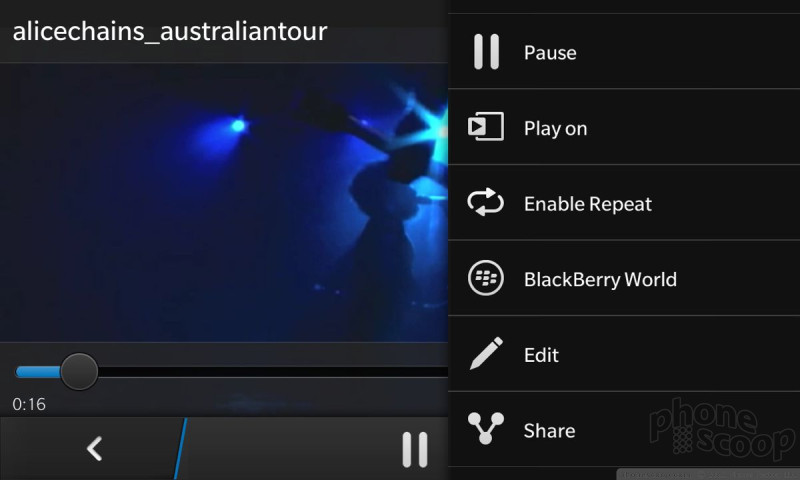Click the video progress slider knob
The height and width of the screenshot is (480, 800).
(x=79, y=371)
